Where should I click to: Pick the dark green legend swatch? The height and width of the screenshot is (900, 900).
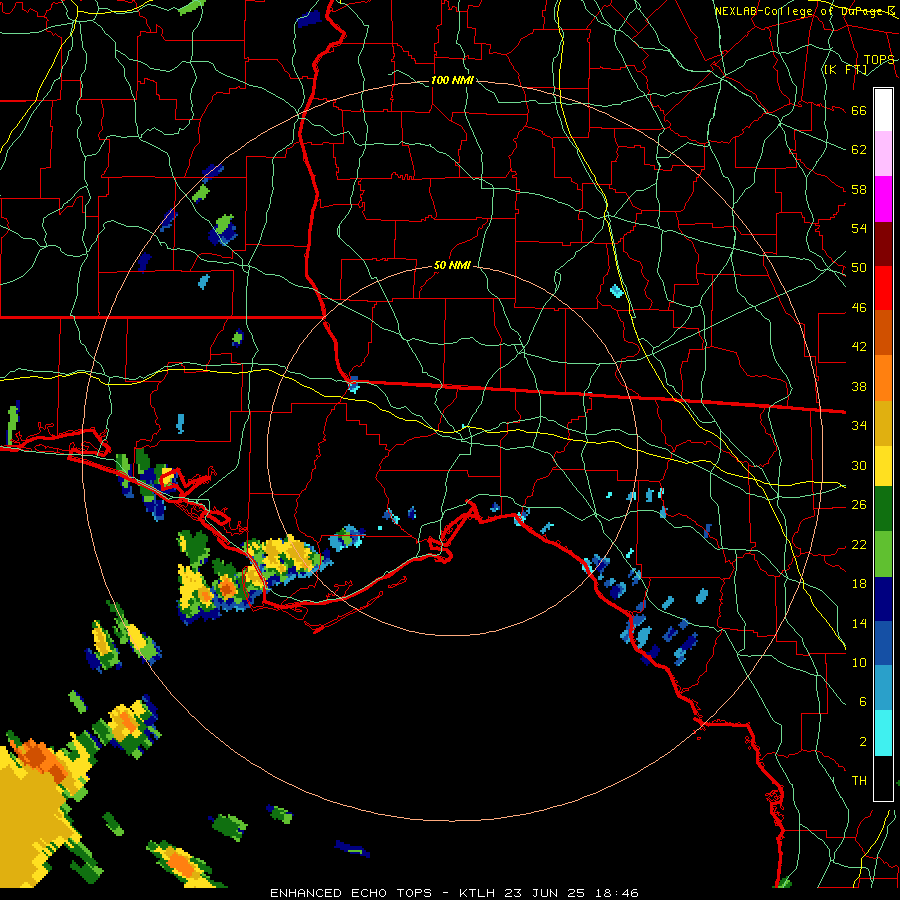click(883, 509)
